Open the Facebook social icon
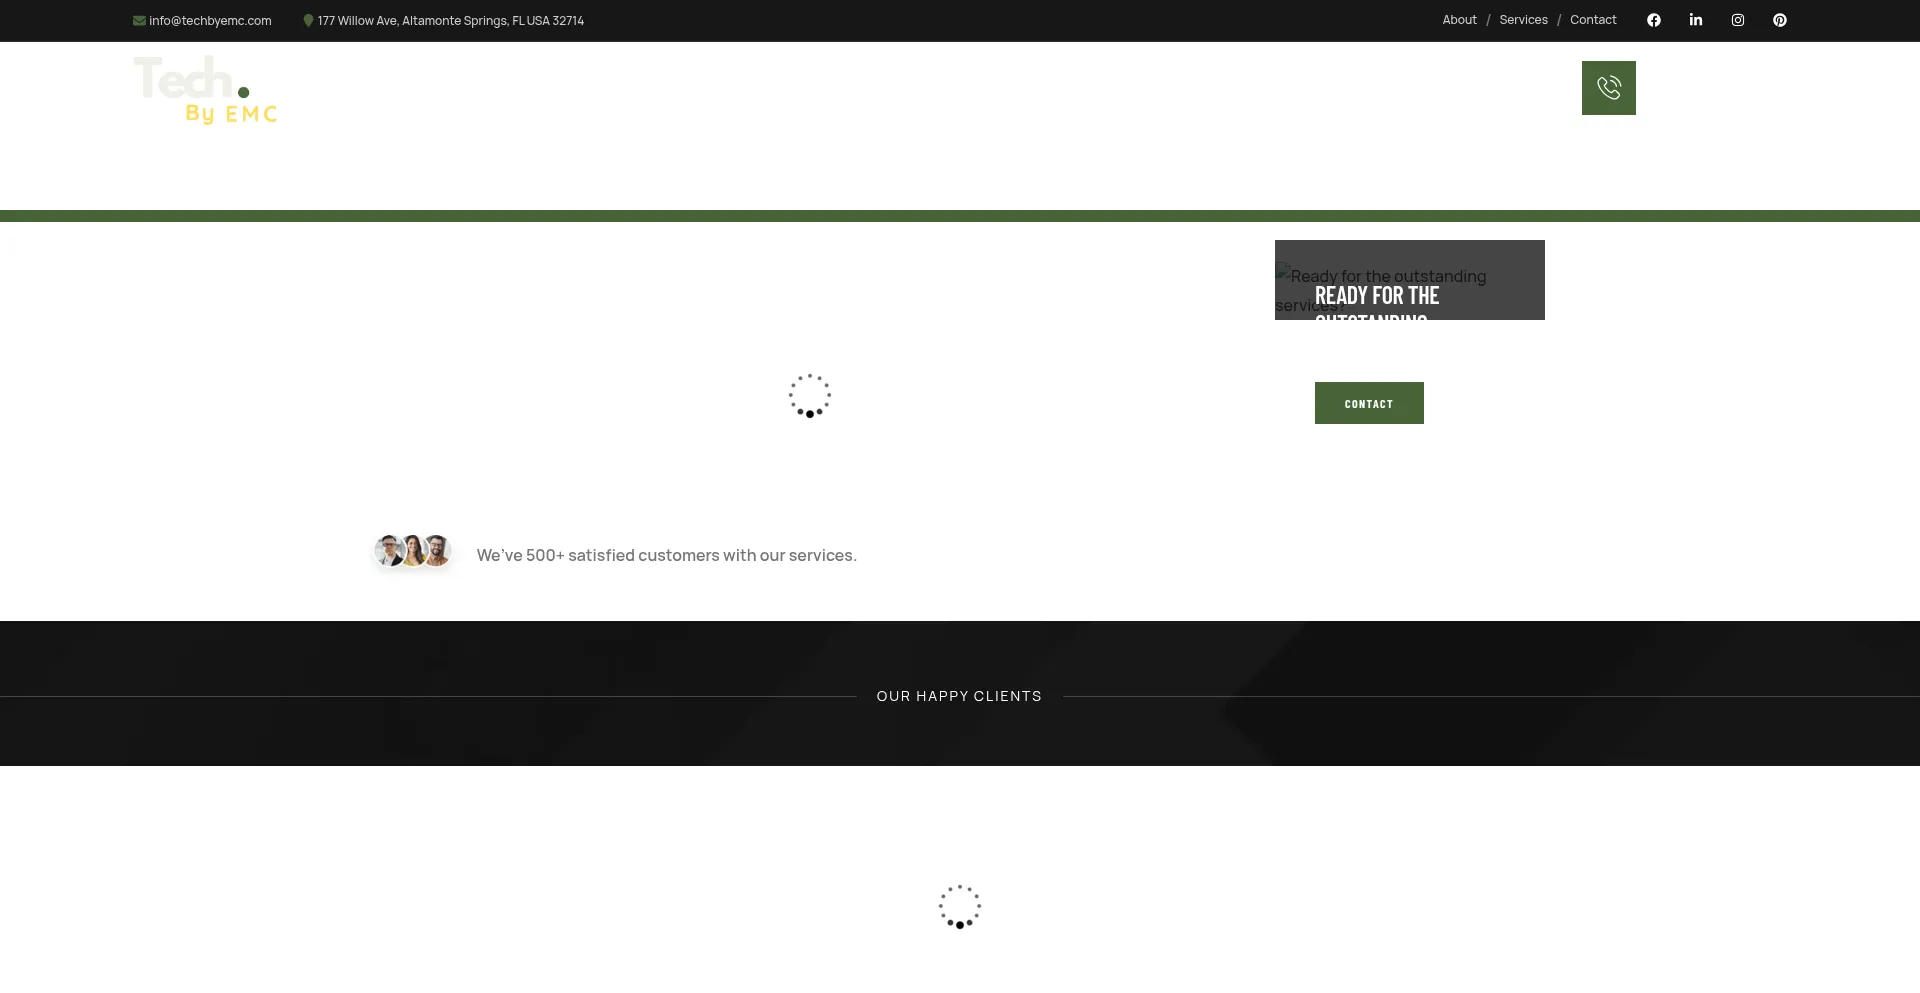Image resolution: width=1920 pixels, height=993 pixels. (1654, 20)
